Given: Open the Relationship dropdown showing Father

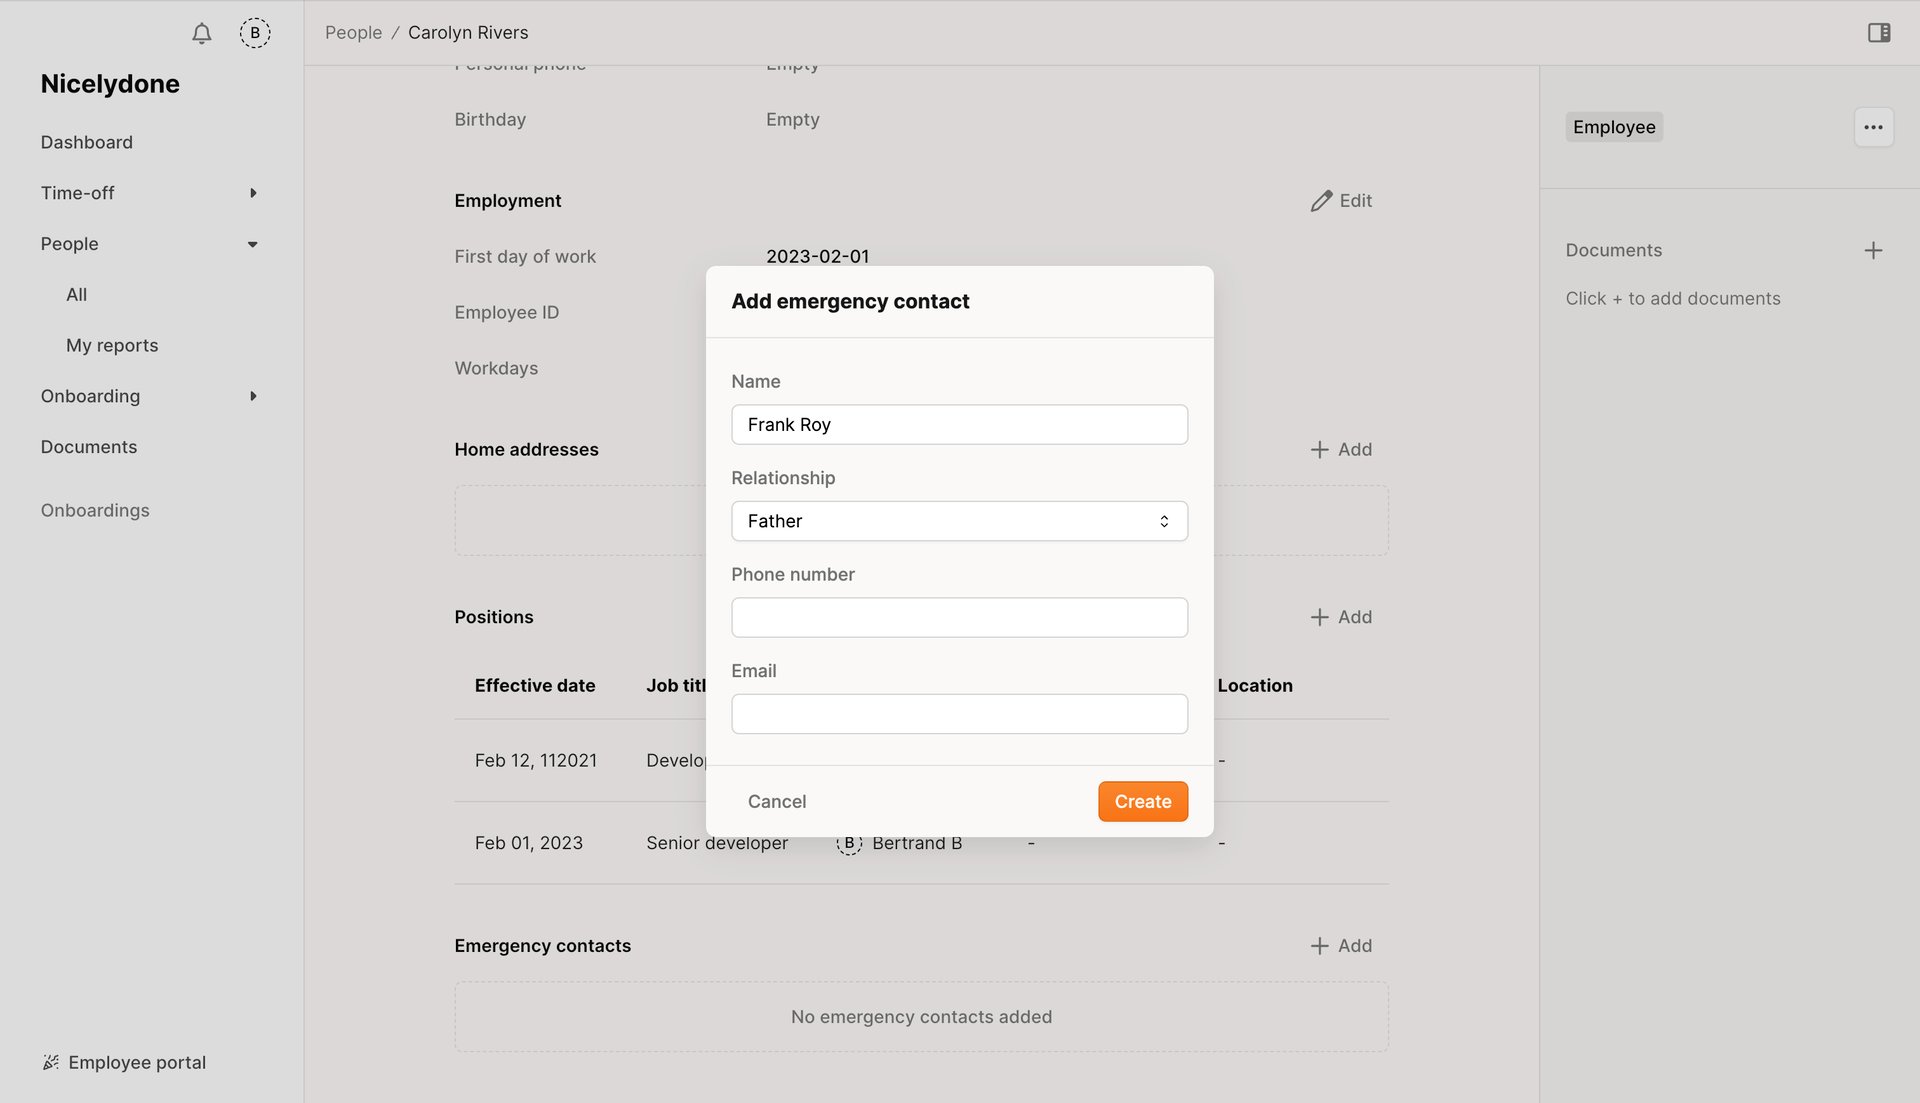Looking at the screenshot, I should coord(958,520).
